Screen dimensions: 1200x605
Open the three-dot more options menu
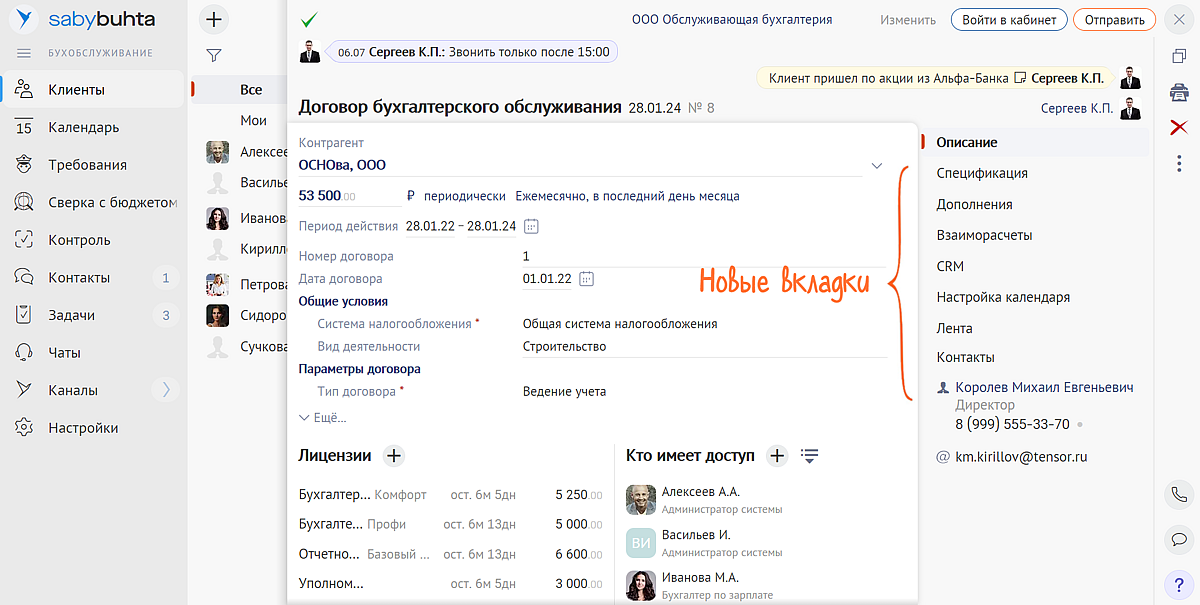1179,162
